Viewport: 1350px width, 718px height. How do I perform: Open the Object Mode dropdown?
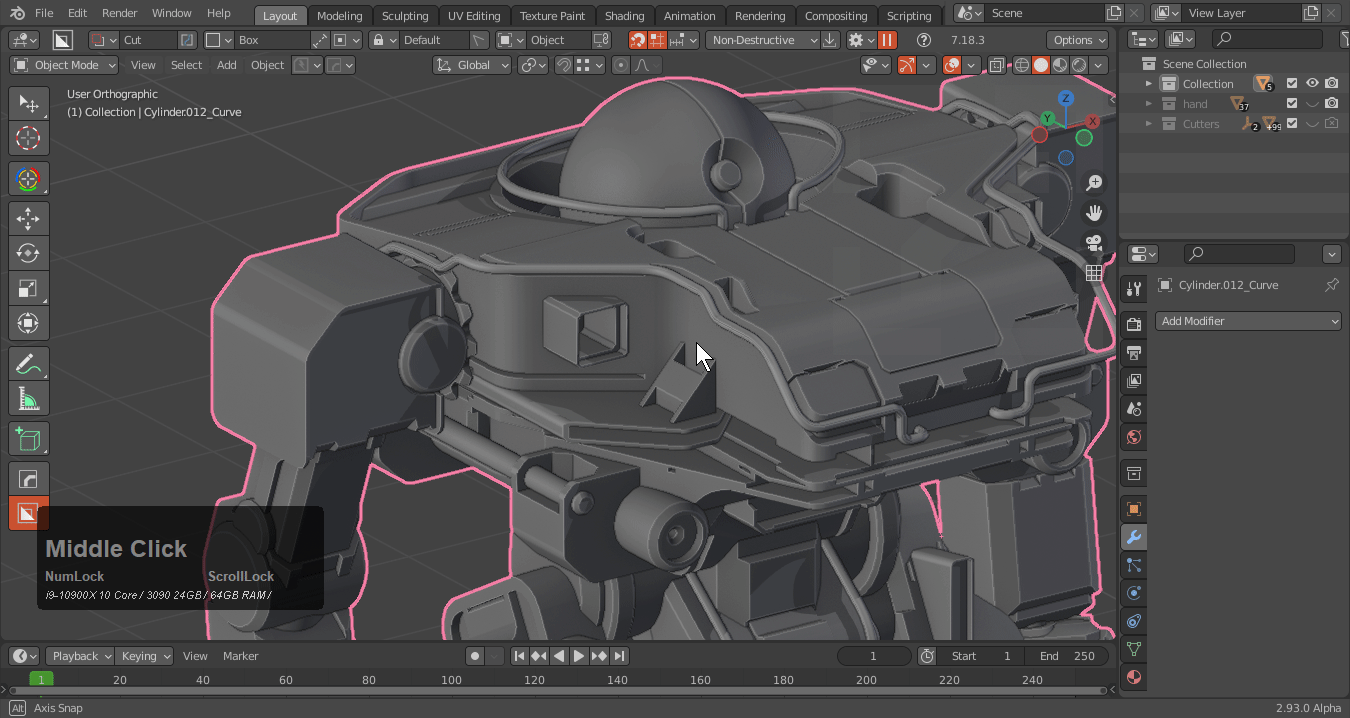pyautogui.click(x=64, y=65)
